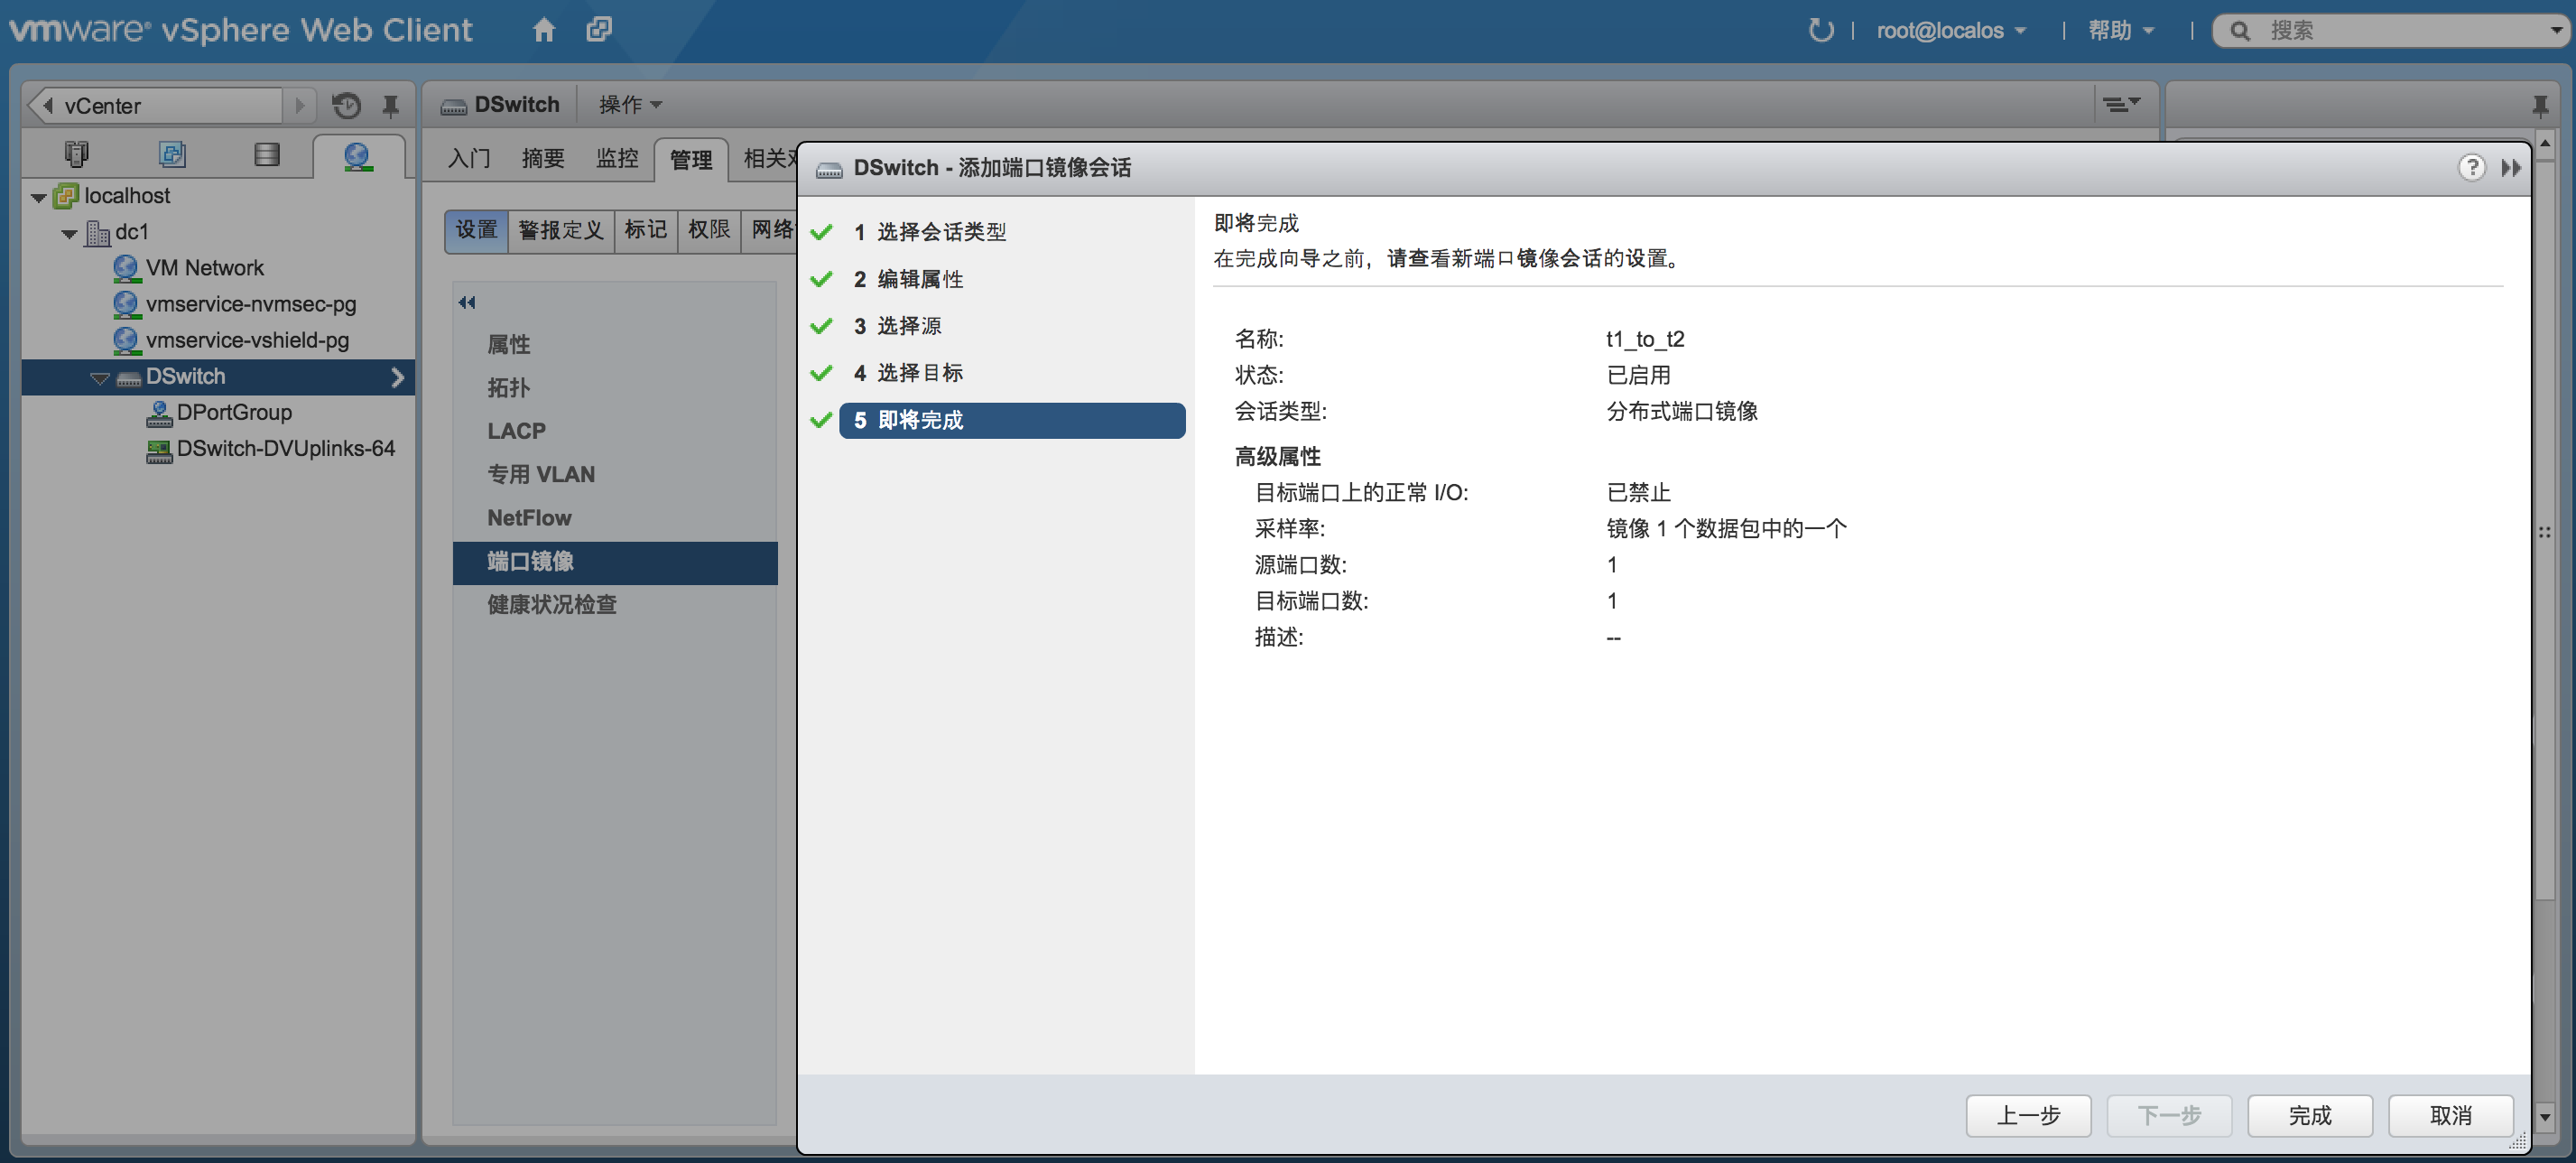Click the 上一步 back button

(2028, 1115)
